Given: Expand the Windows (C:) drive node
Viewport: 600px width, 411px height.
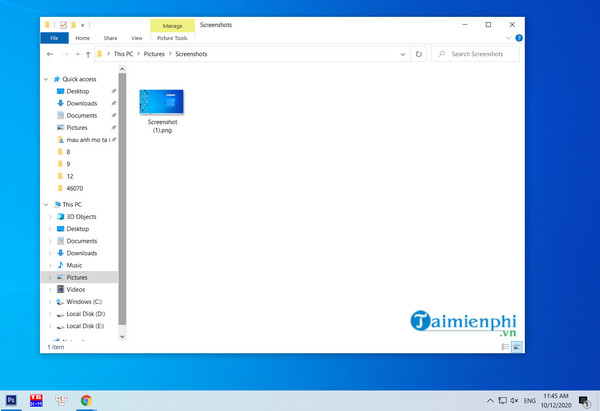Looking at the screenshot, I should point(50,302).
